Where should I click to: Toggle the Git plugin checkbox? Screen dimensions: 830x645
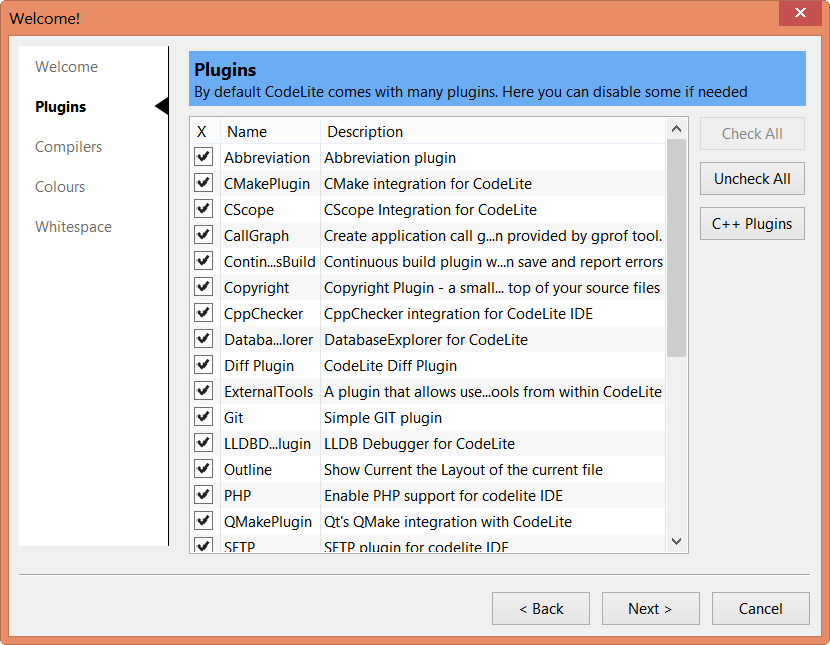pyautogui.click(x=203, y=416)
